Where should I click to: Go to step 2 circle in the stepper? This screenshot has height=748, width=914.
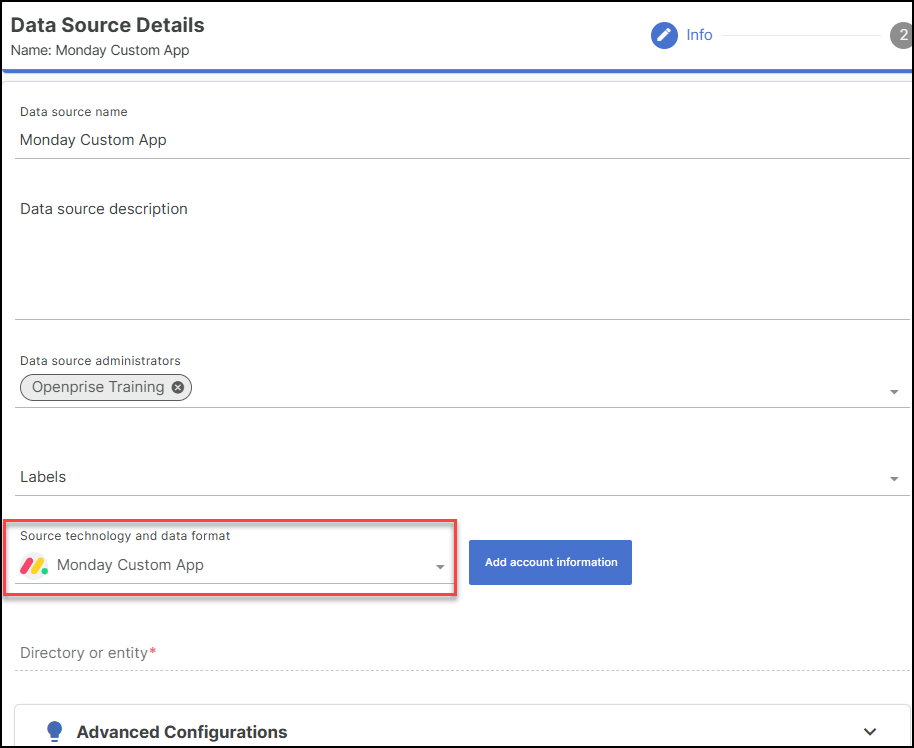901,36
